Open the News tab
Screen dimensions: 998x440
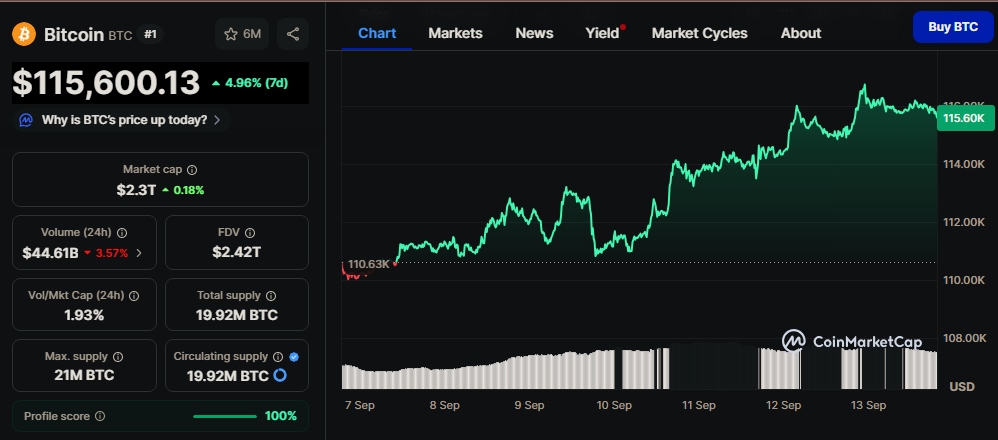[x=534, y=33]
